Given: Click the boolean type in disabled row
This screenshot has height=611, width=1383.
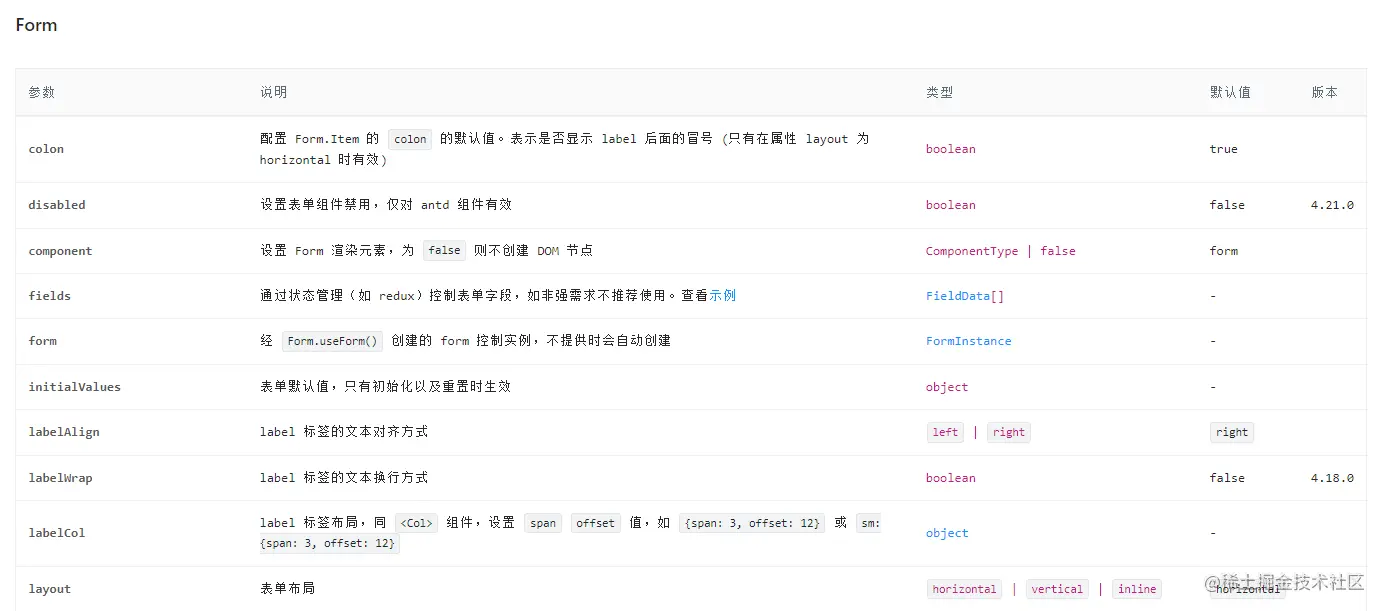Looking at the screenshot, I should pyautogui.click(x=951, y=205).
